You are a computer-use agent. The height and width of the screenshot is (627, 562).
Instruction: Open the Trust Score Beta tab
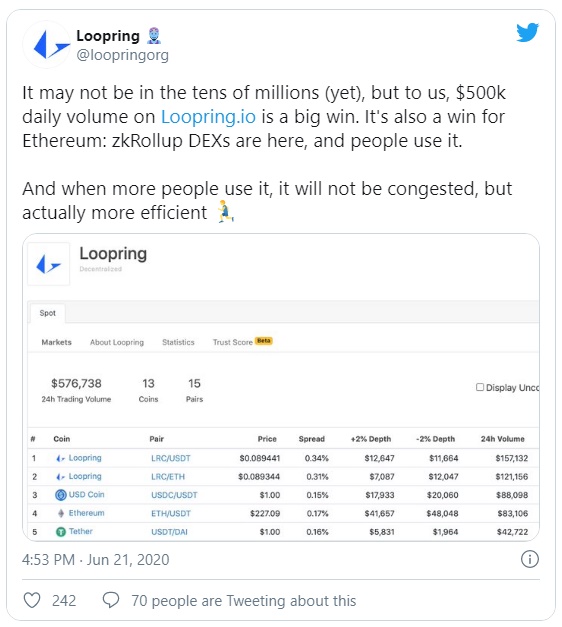(242, 342)
